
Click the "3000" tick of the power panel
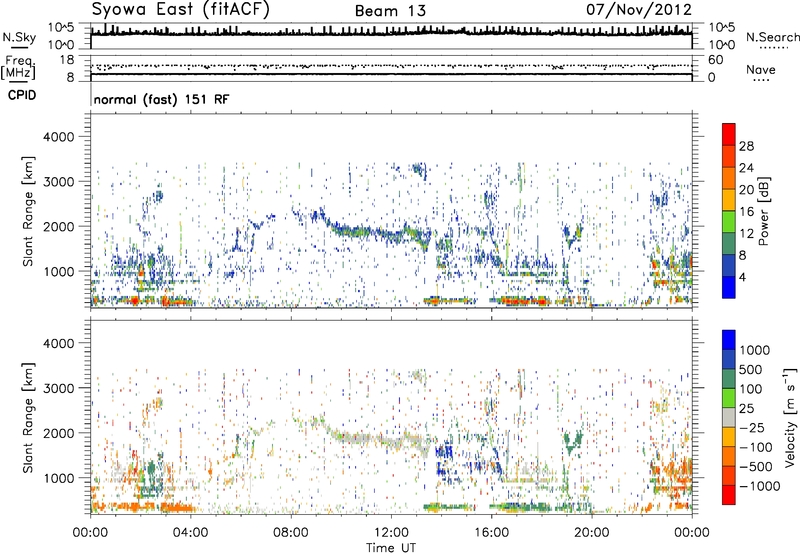point(59,182)
